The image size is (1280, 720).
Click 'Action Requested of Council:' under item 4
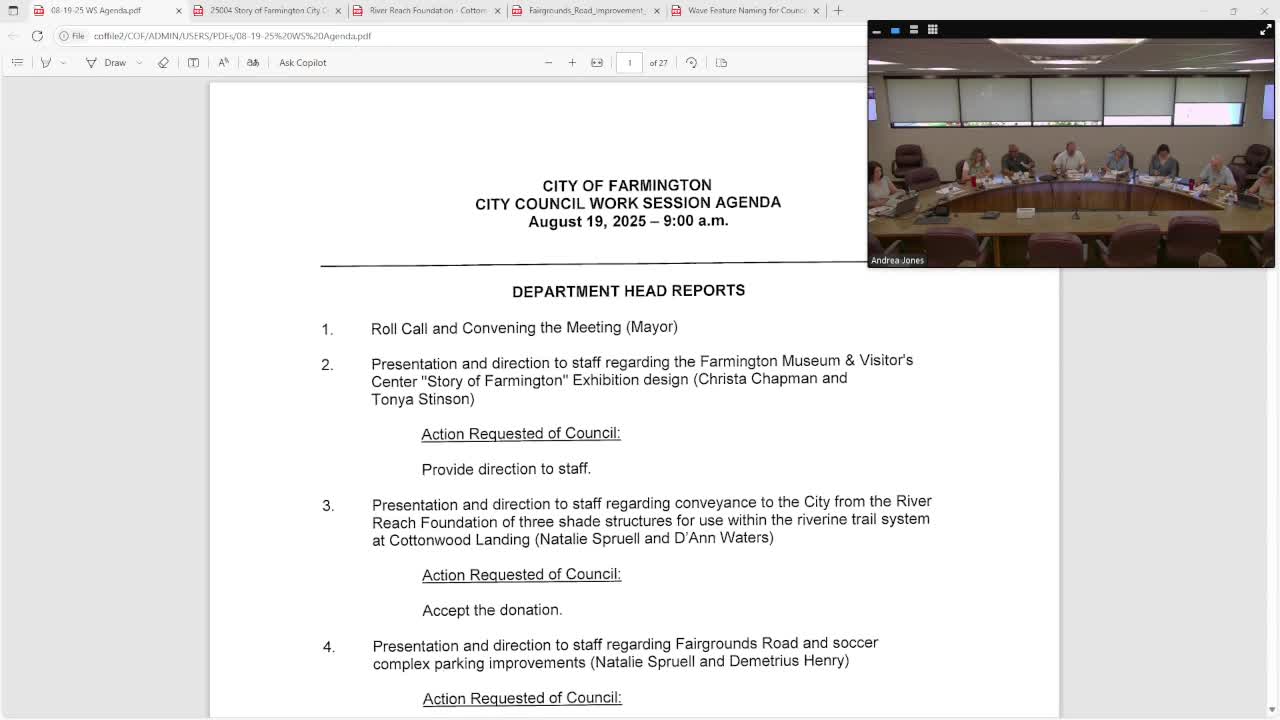pyautogui.click(x=522, y=698)
